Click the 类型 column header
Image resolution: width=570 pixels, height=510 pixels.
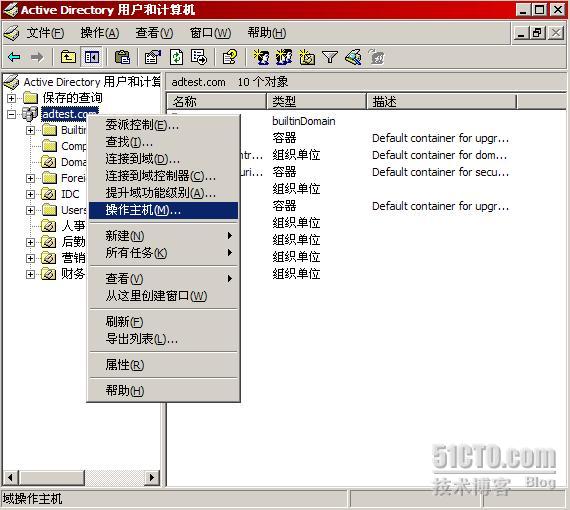[316, 101]
